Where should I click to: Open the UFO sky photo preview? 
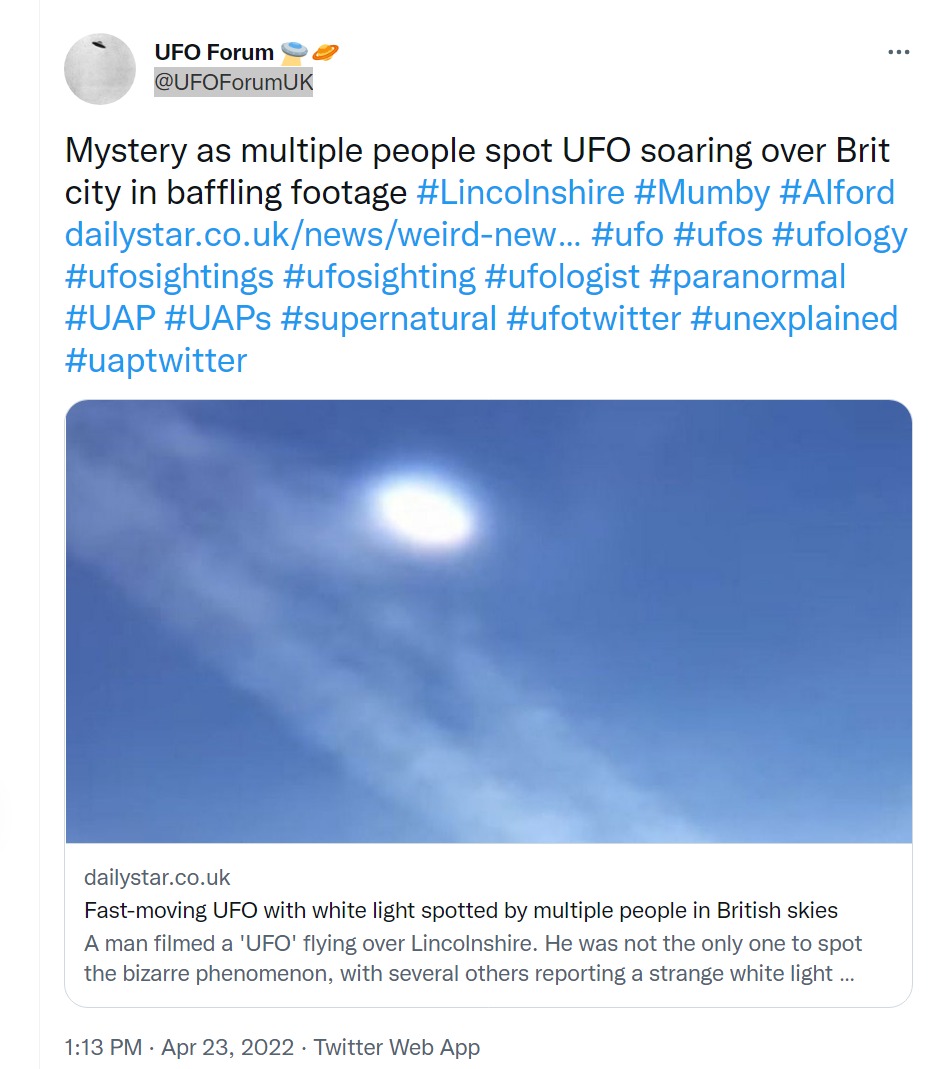click(488, 621)
